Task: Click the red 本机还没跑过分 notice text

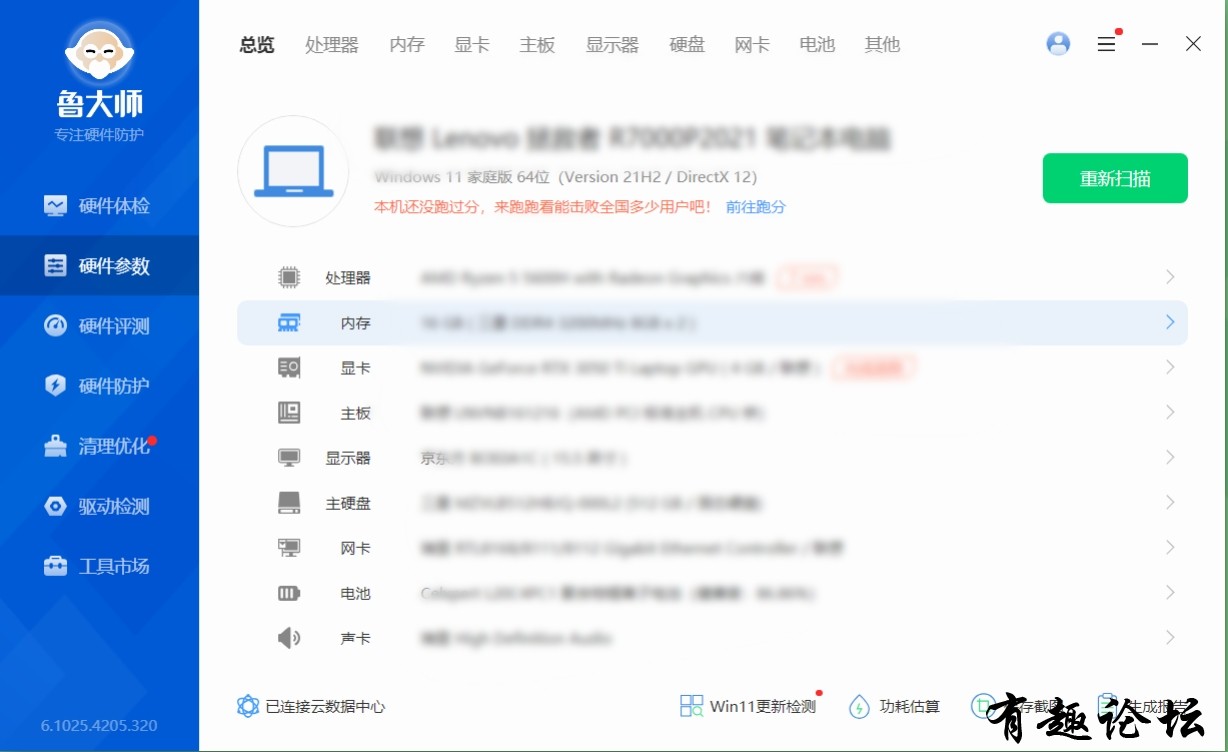Action: pyautogui.click(x=543, y=207)
